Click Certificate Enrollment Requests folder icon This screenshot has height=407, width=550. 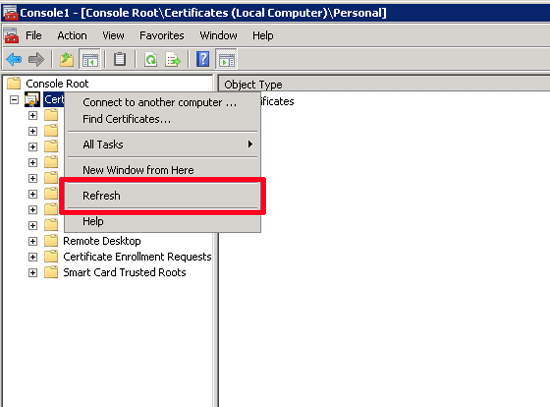51,257
